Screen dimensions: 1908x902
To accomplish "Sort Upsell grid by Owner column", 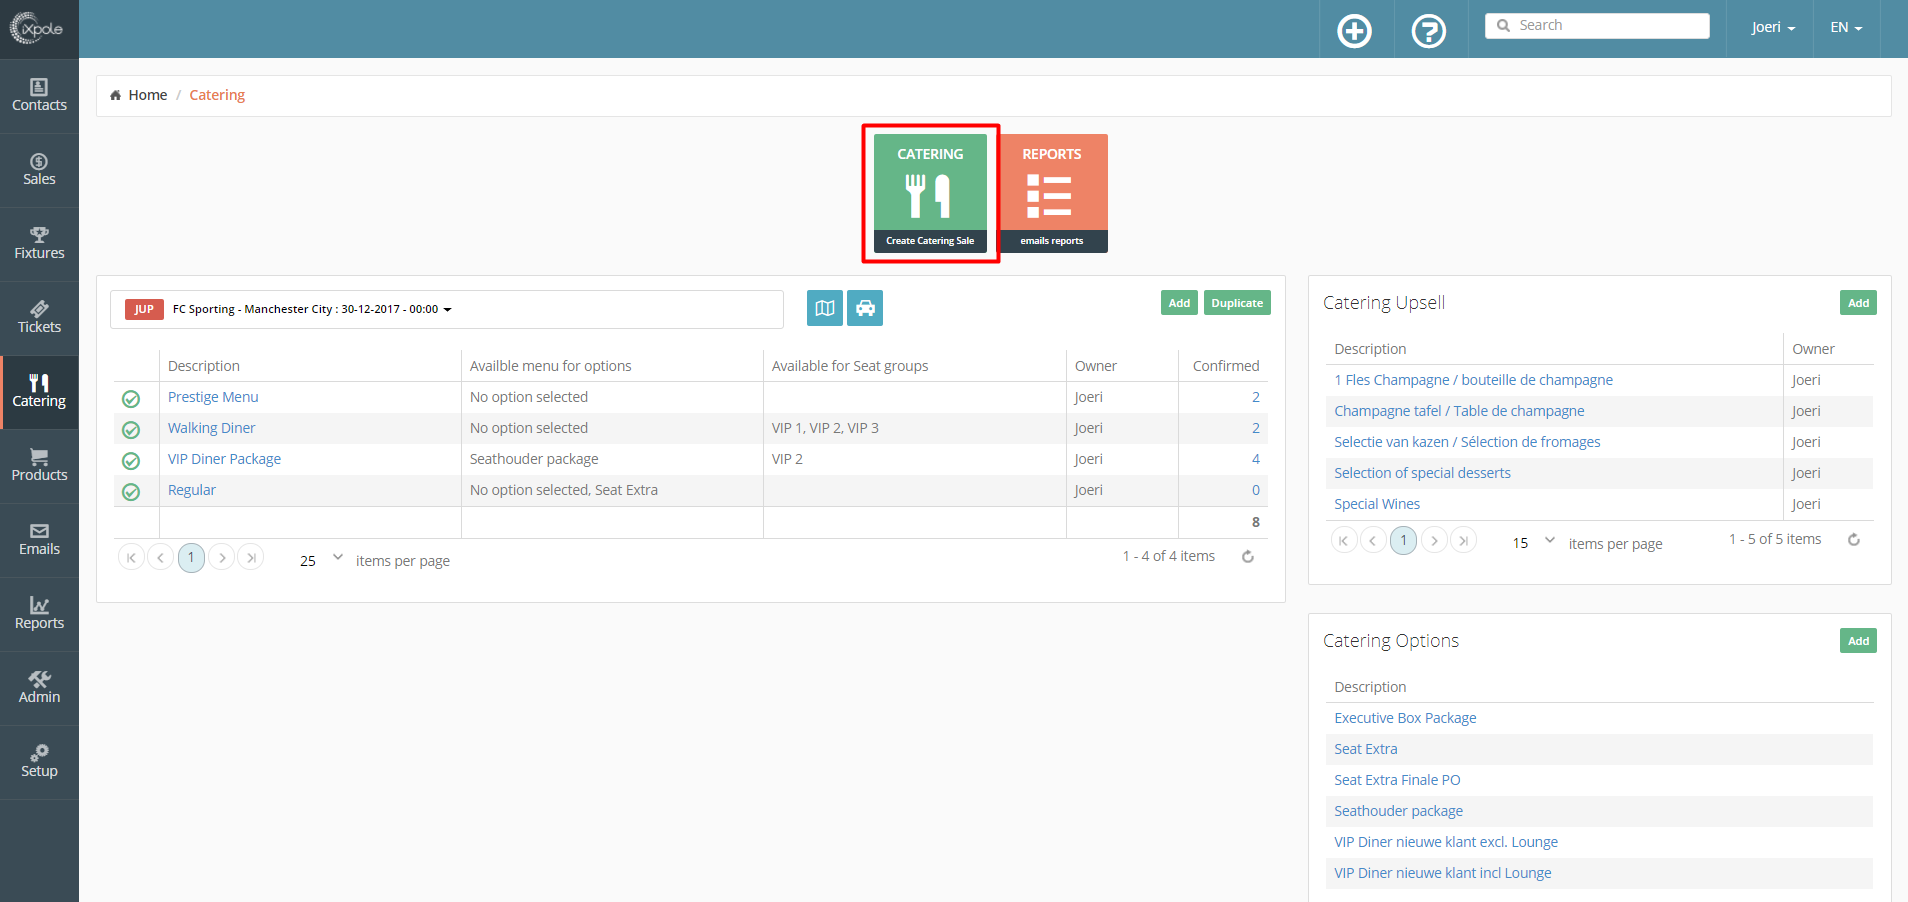I will 1813,349.
